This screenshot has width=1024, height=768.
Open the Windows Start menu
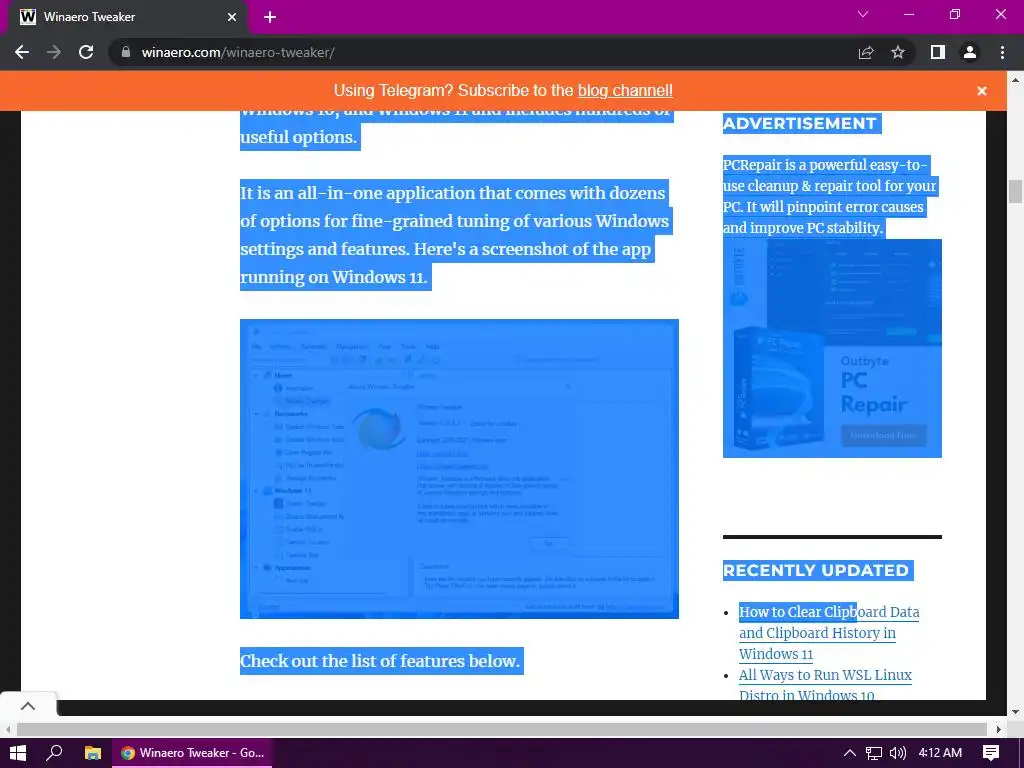pyautogui.click(x=18, y=753)
